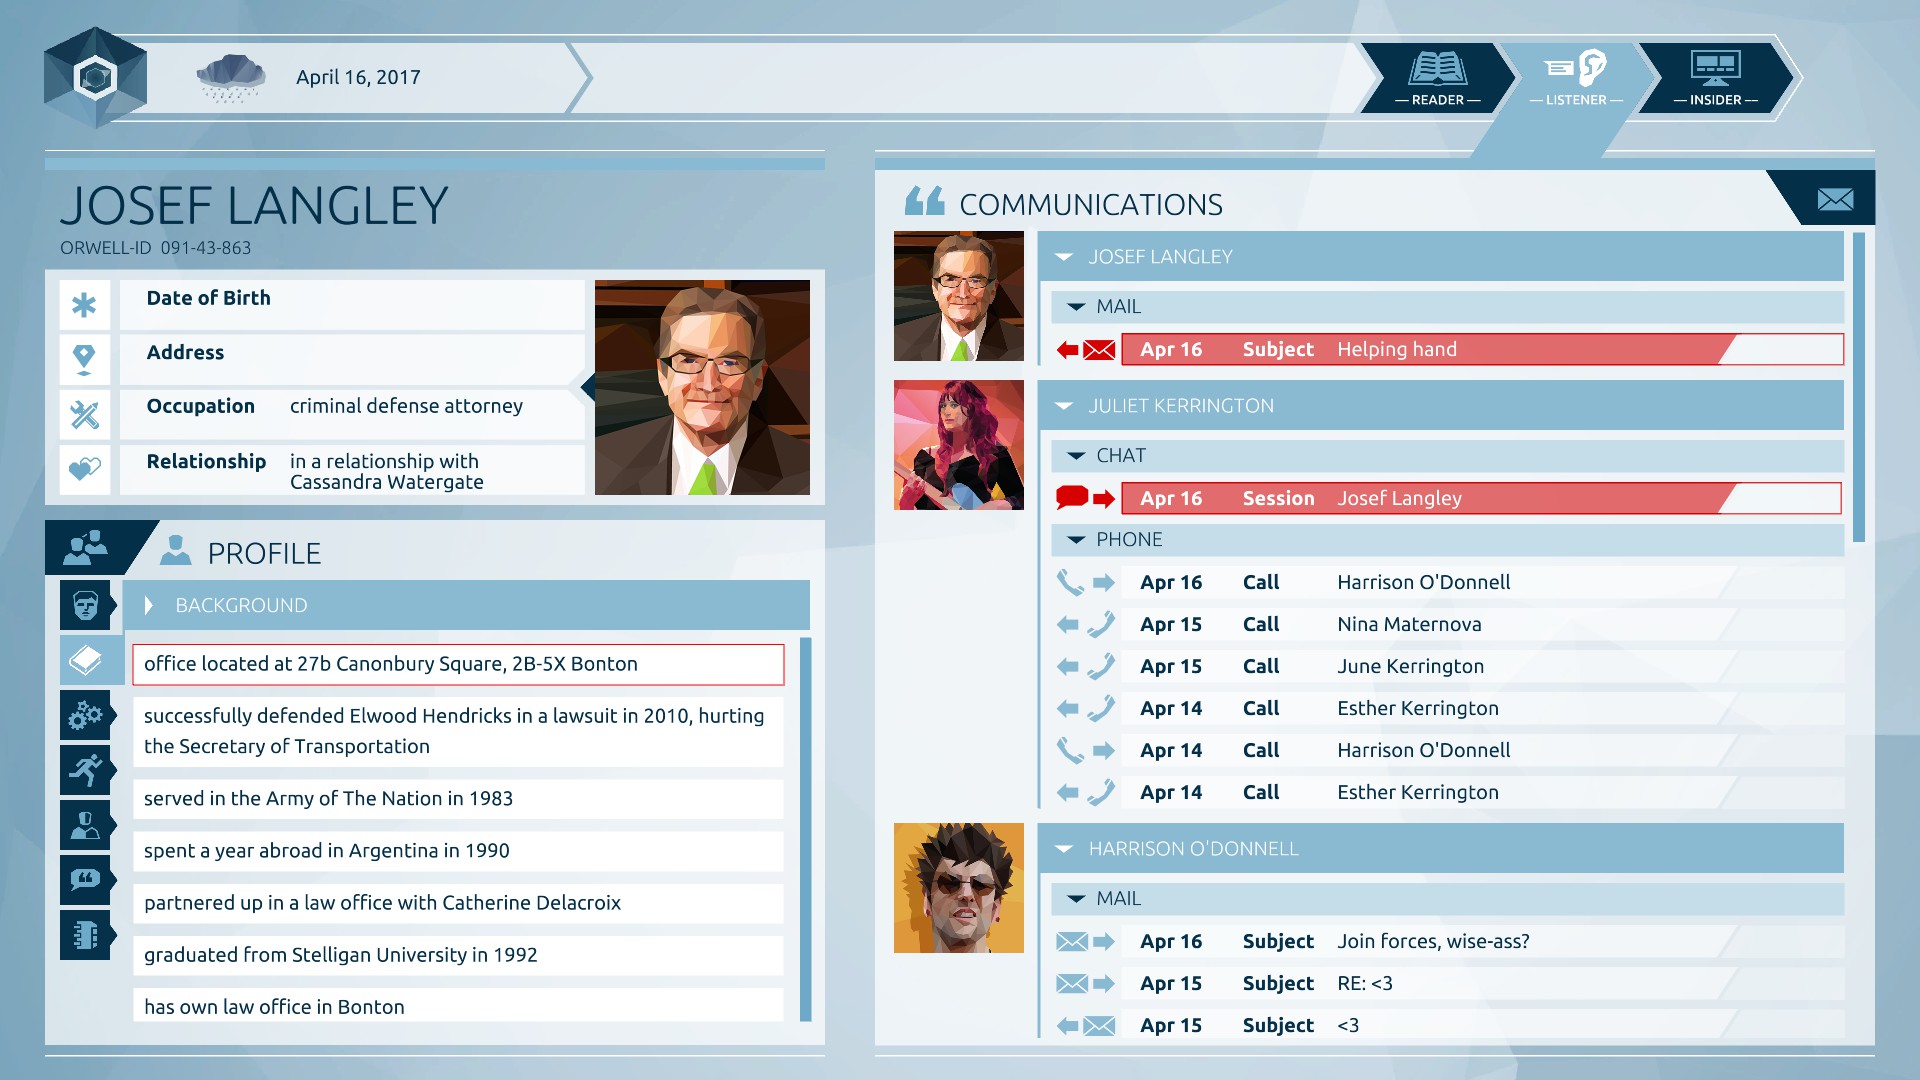Click the empty Address field
Image resolution: width=1920 pixels, height=1080 pixels.
click(x=352, y=359)
